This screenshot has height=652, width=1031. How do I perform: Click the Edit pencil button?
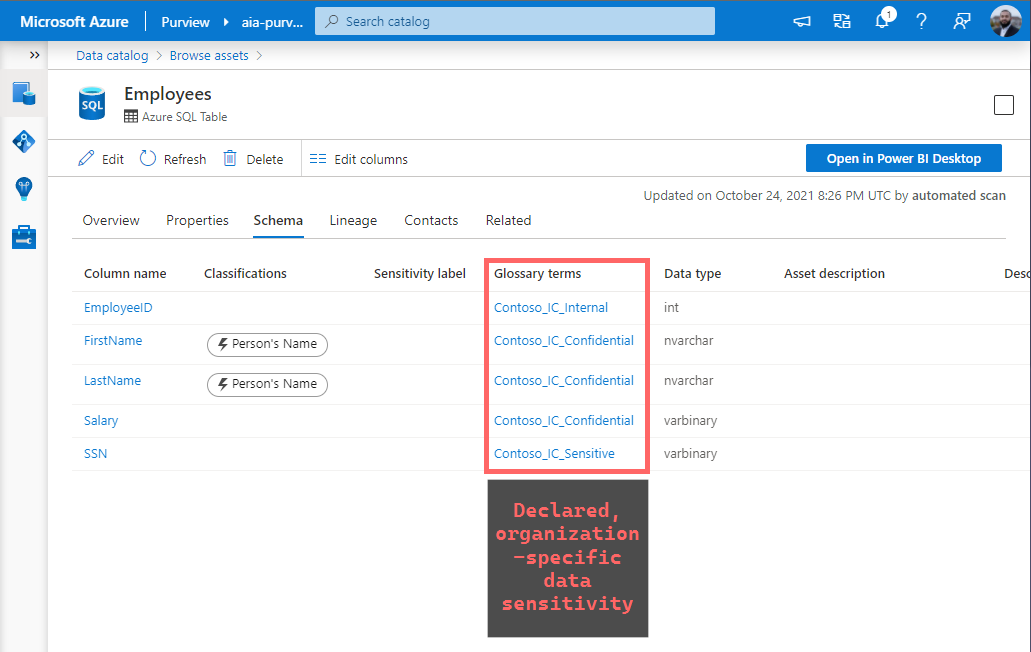101,159
